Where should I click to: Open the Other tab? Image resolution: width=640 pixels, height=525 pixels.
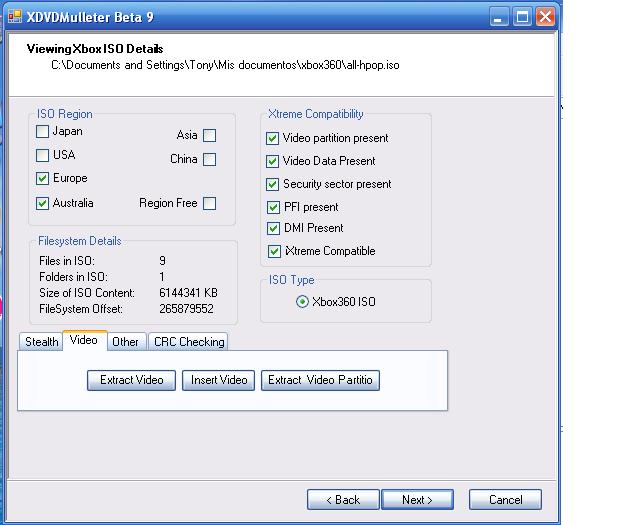tap(126, 342)
